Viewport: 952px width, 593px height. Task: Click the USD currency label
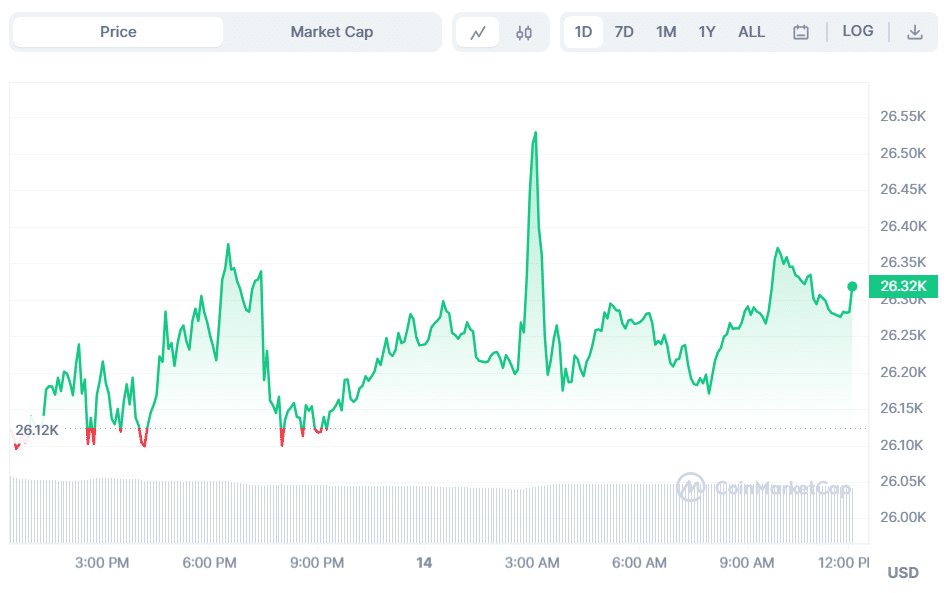tap(903, 573)
